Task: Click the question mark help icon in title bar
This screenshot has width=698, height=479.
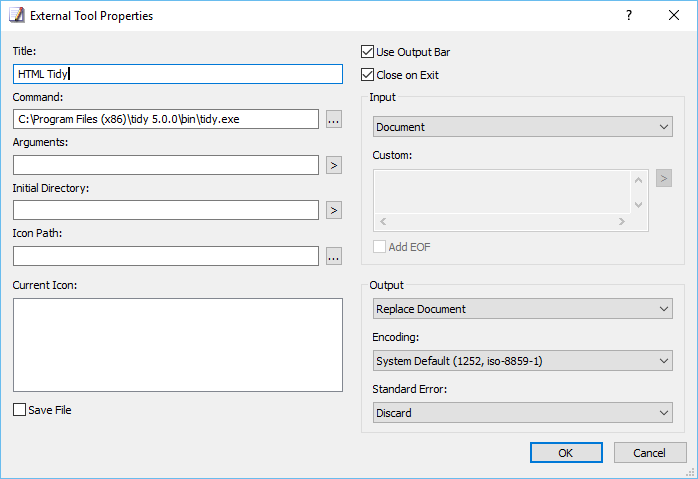Action: click(629, 16)
